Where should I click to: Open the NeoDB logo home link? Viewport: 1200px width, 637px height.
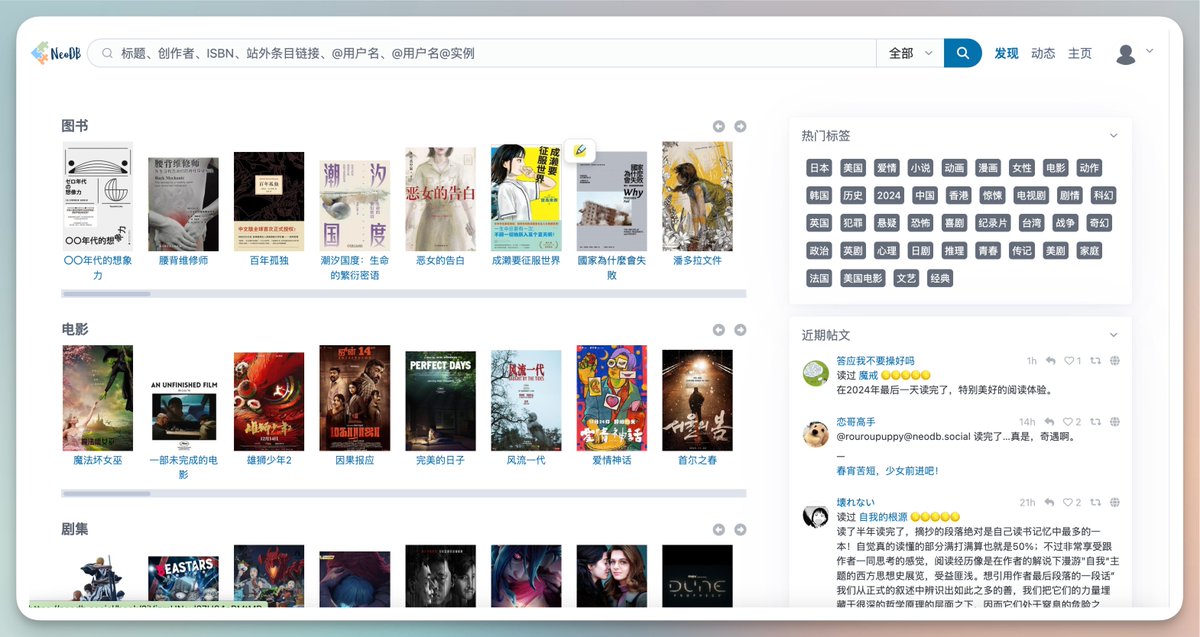pos(55,53)
